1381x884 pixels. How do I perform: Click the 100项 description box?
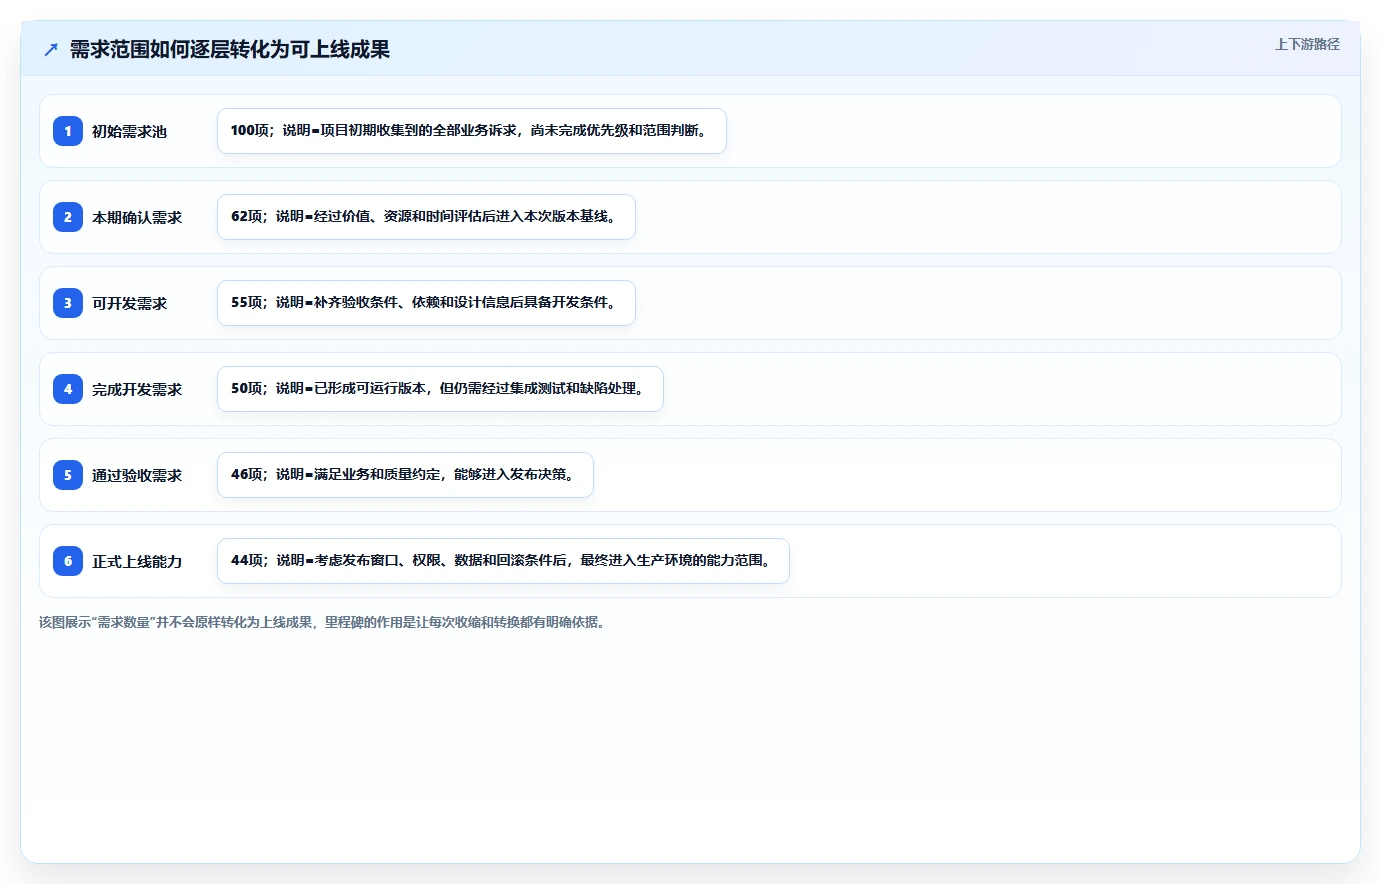point(472,131)
